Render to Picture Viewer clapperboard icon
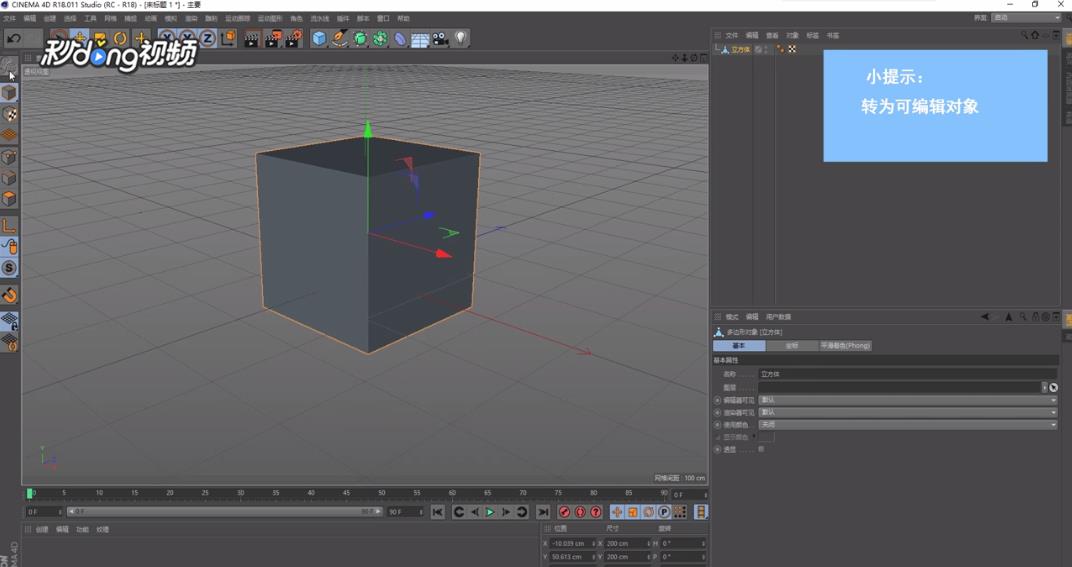The width and height of the screenshot is (1072, 567). click(x=272, y=39)
